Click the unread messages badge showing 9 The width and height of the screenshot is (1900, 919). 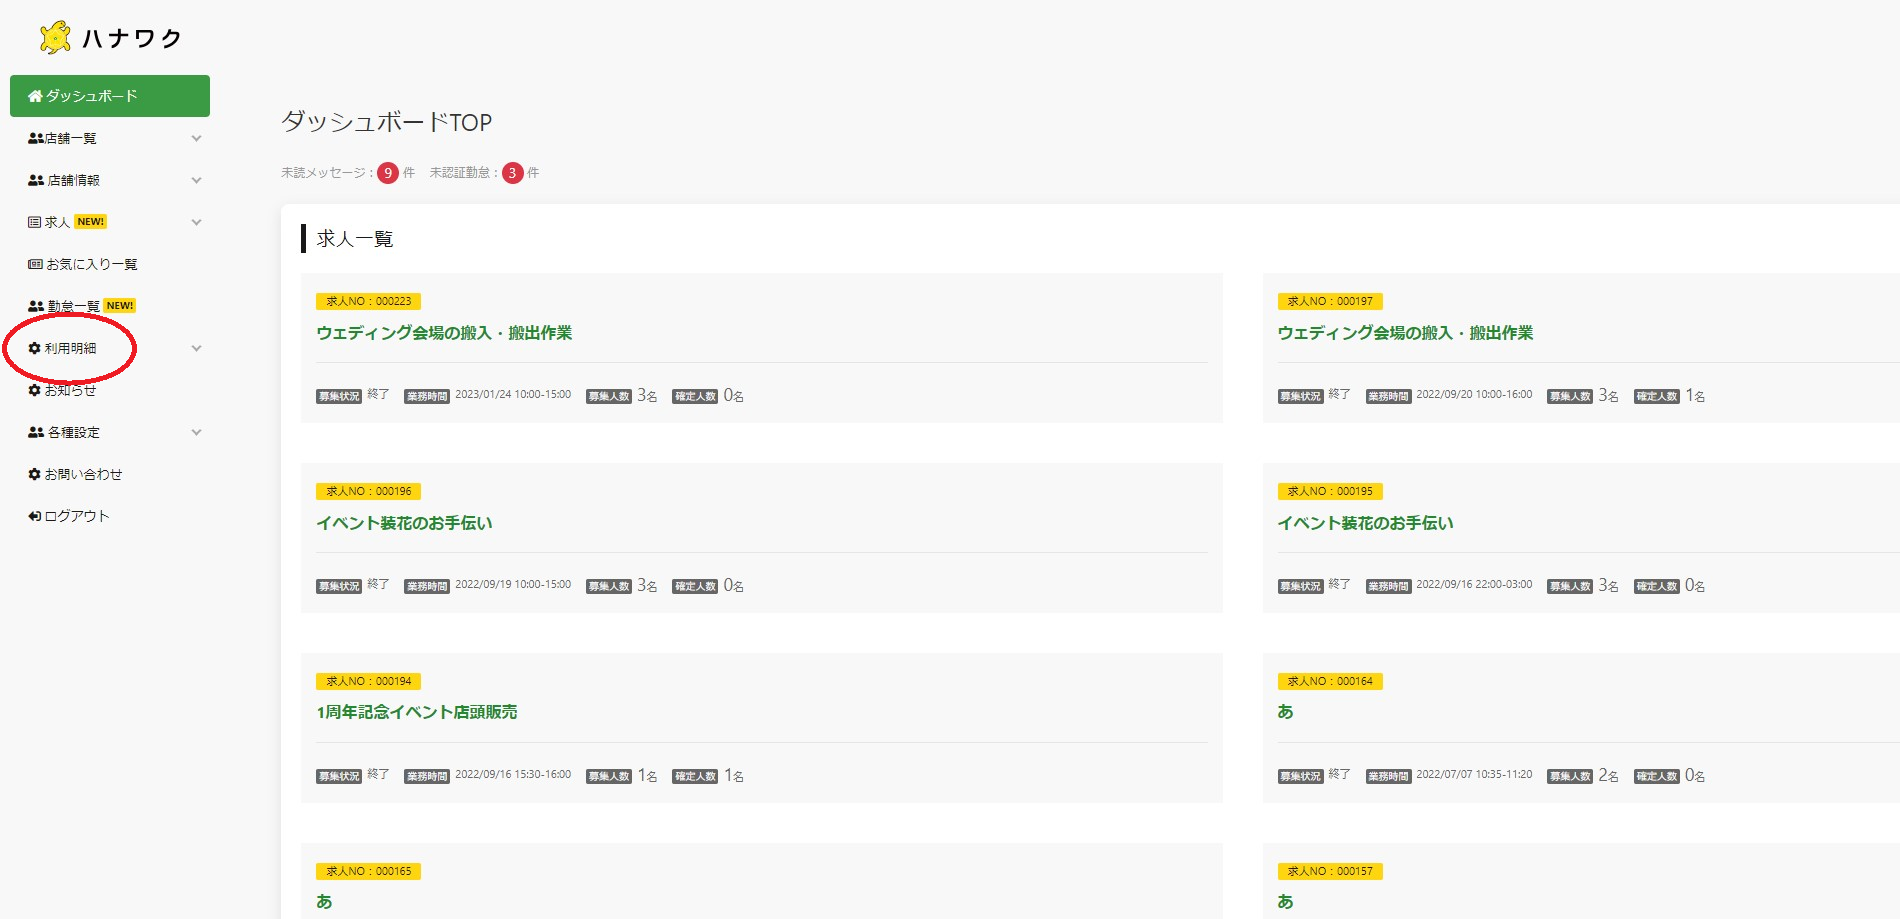[388, 173]
